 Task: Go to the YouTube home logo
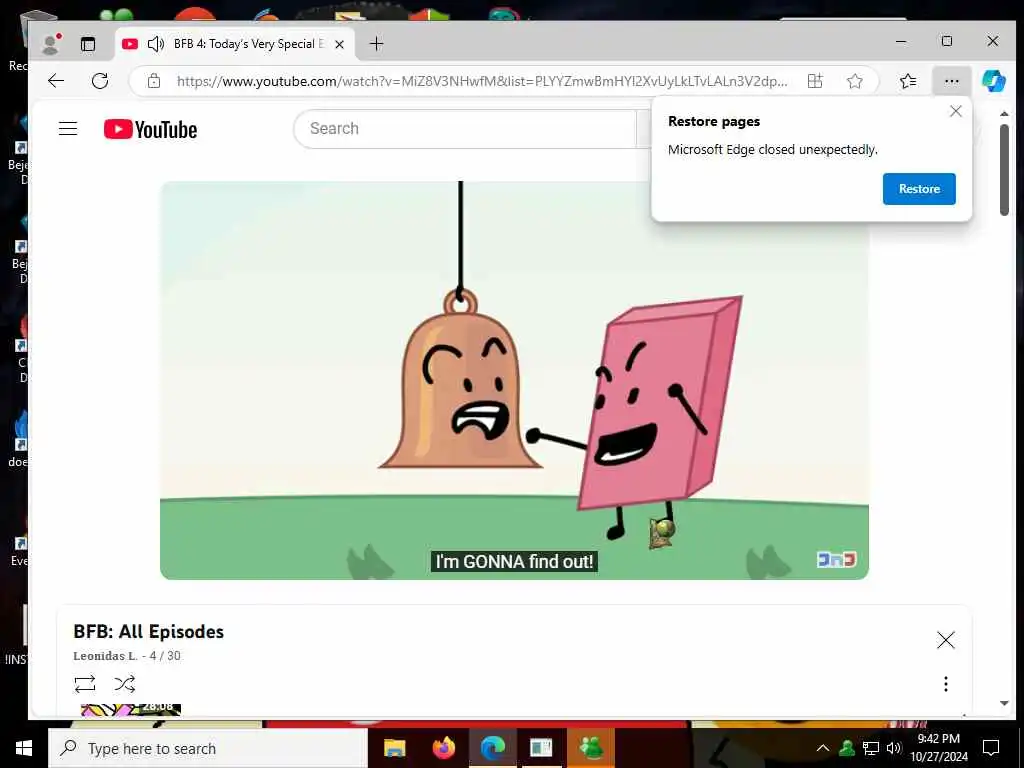(x=150, y=129)
